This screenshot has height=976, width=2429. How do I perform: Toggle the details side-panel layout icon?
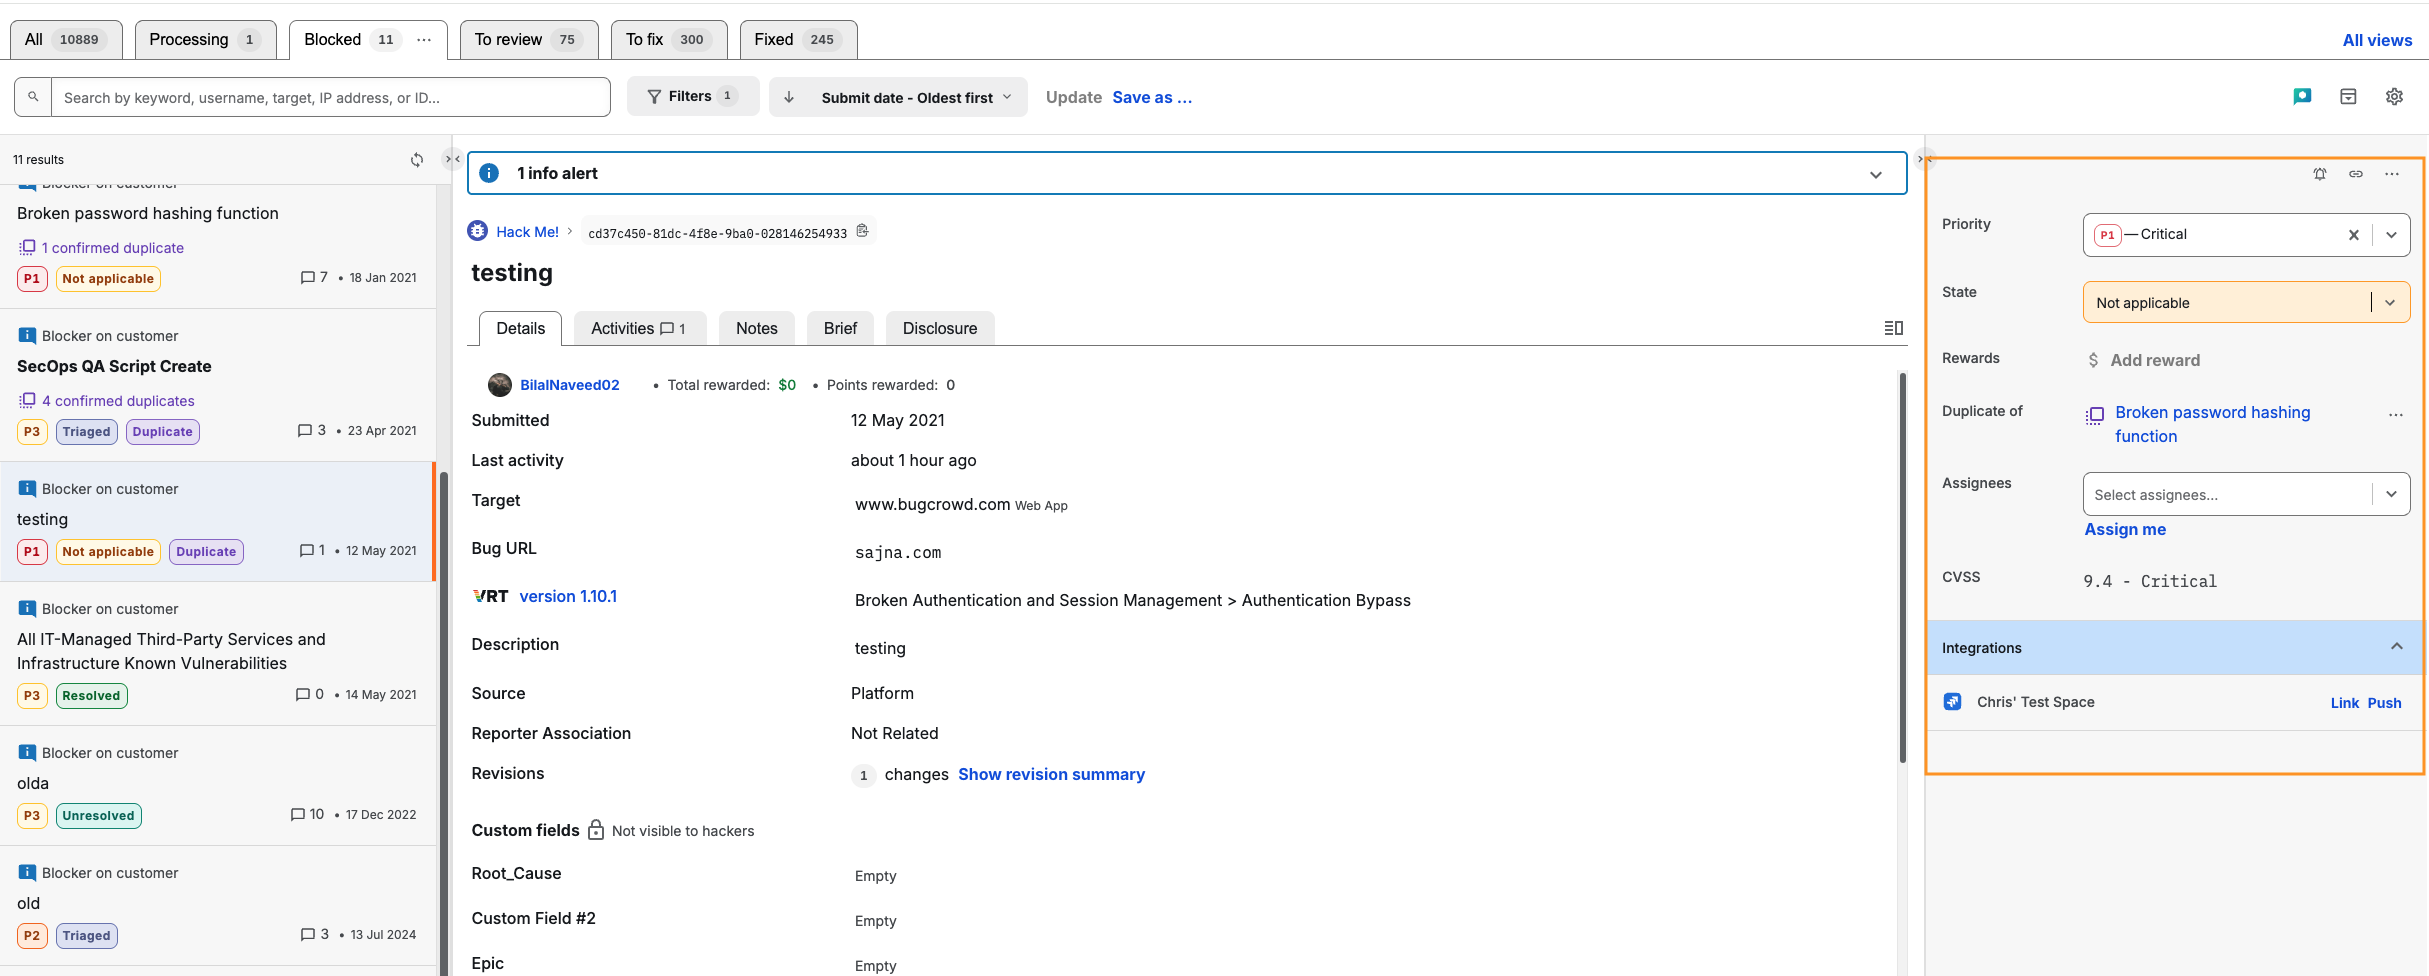pyautogui.click(x=1893, y=328)
